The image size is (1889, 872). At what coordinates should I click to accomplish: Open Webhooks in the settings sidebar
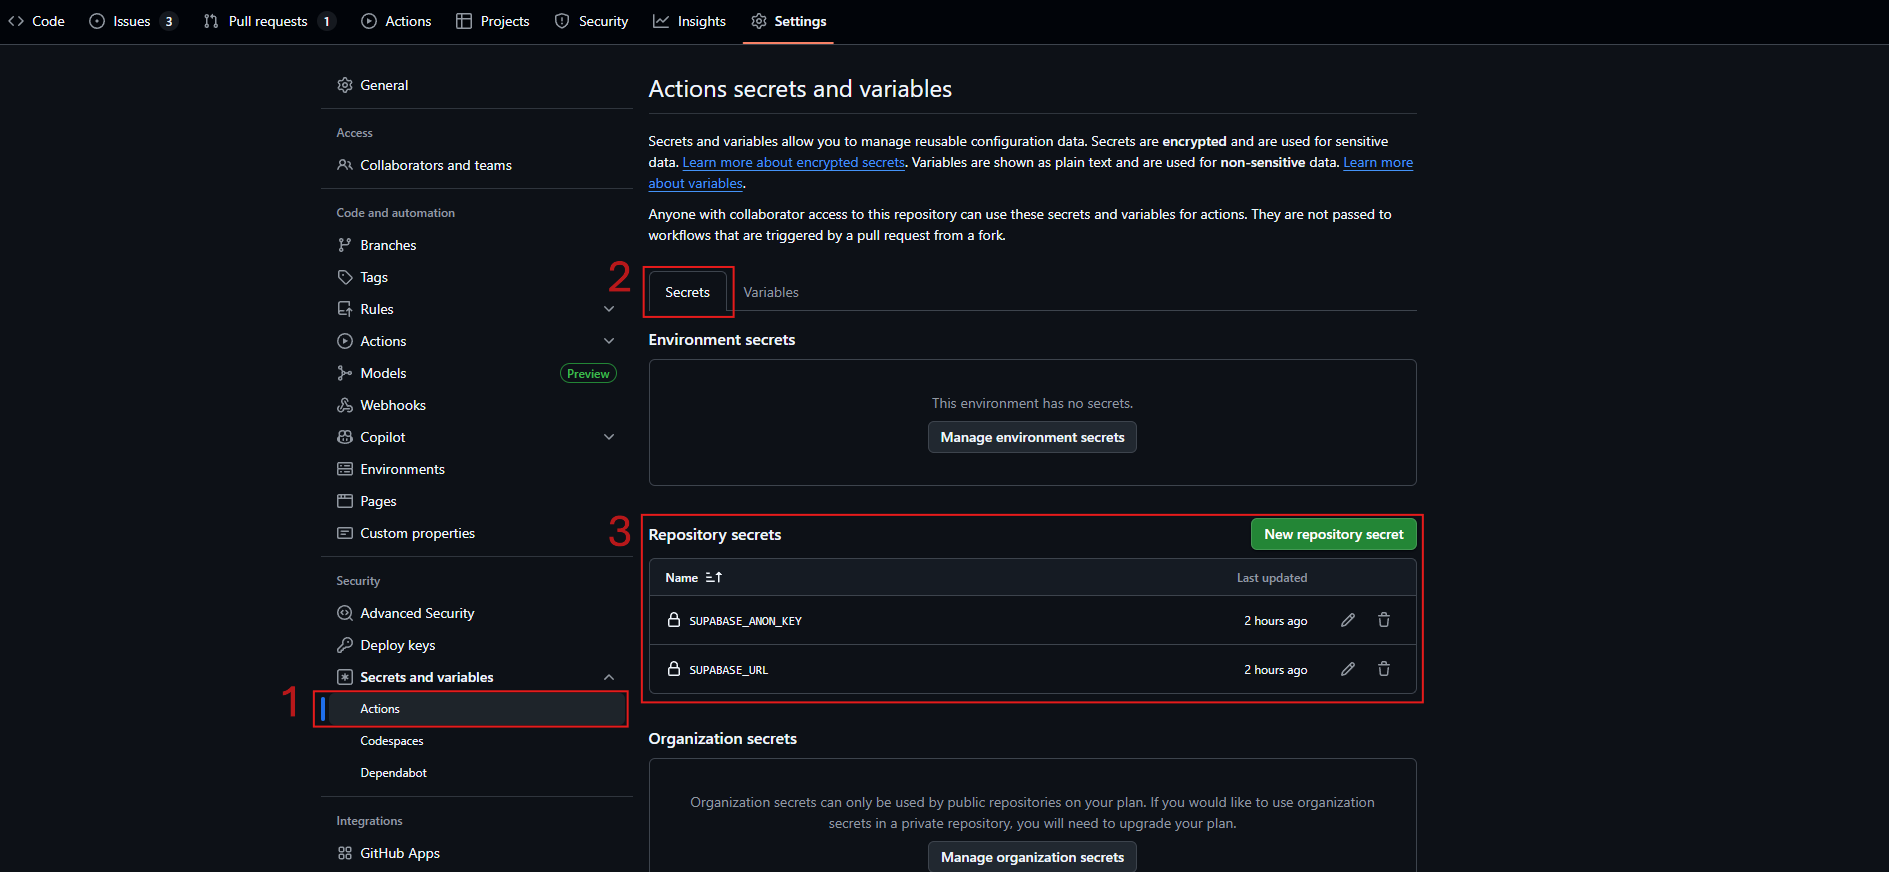coord(393,405)
